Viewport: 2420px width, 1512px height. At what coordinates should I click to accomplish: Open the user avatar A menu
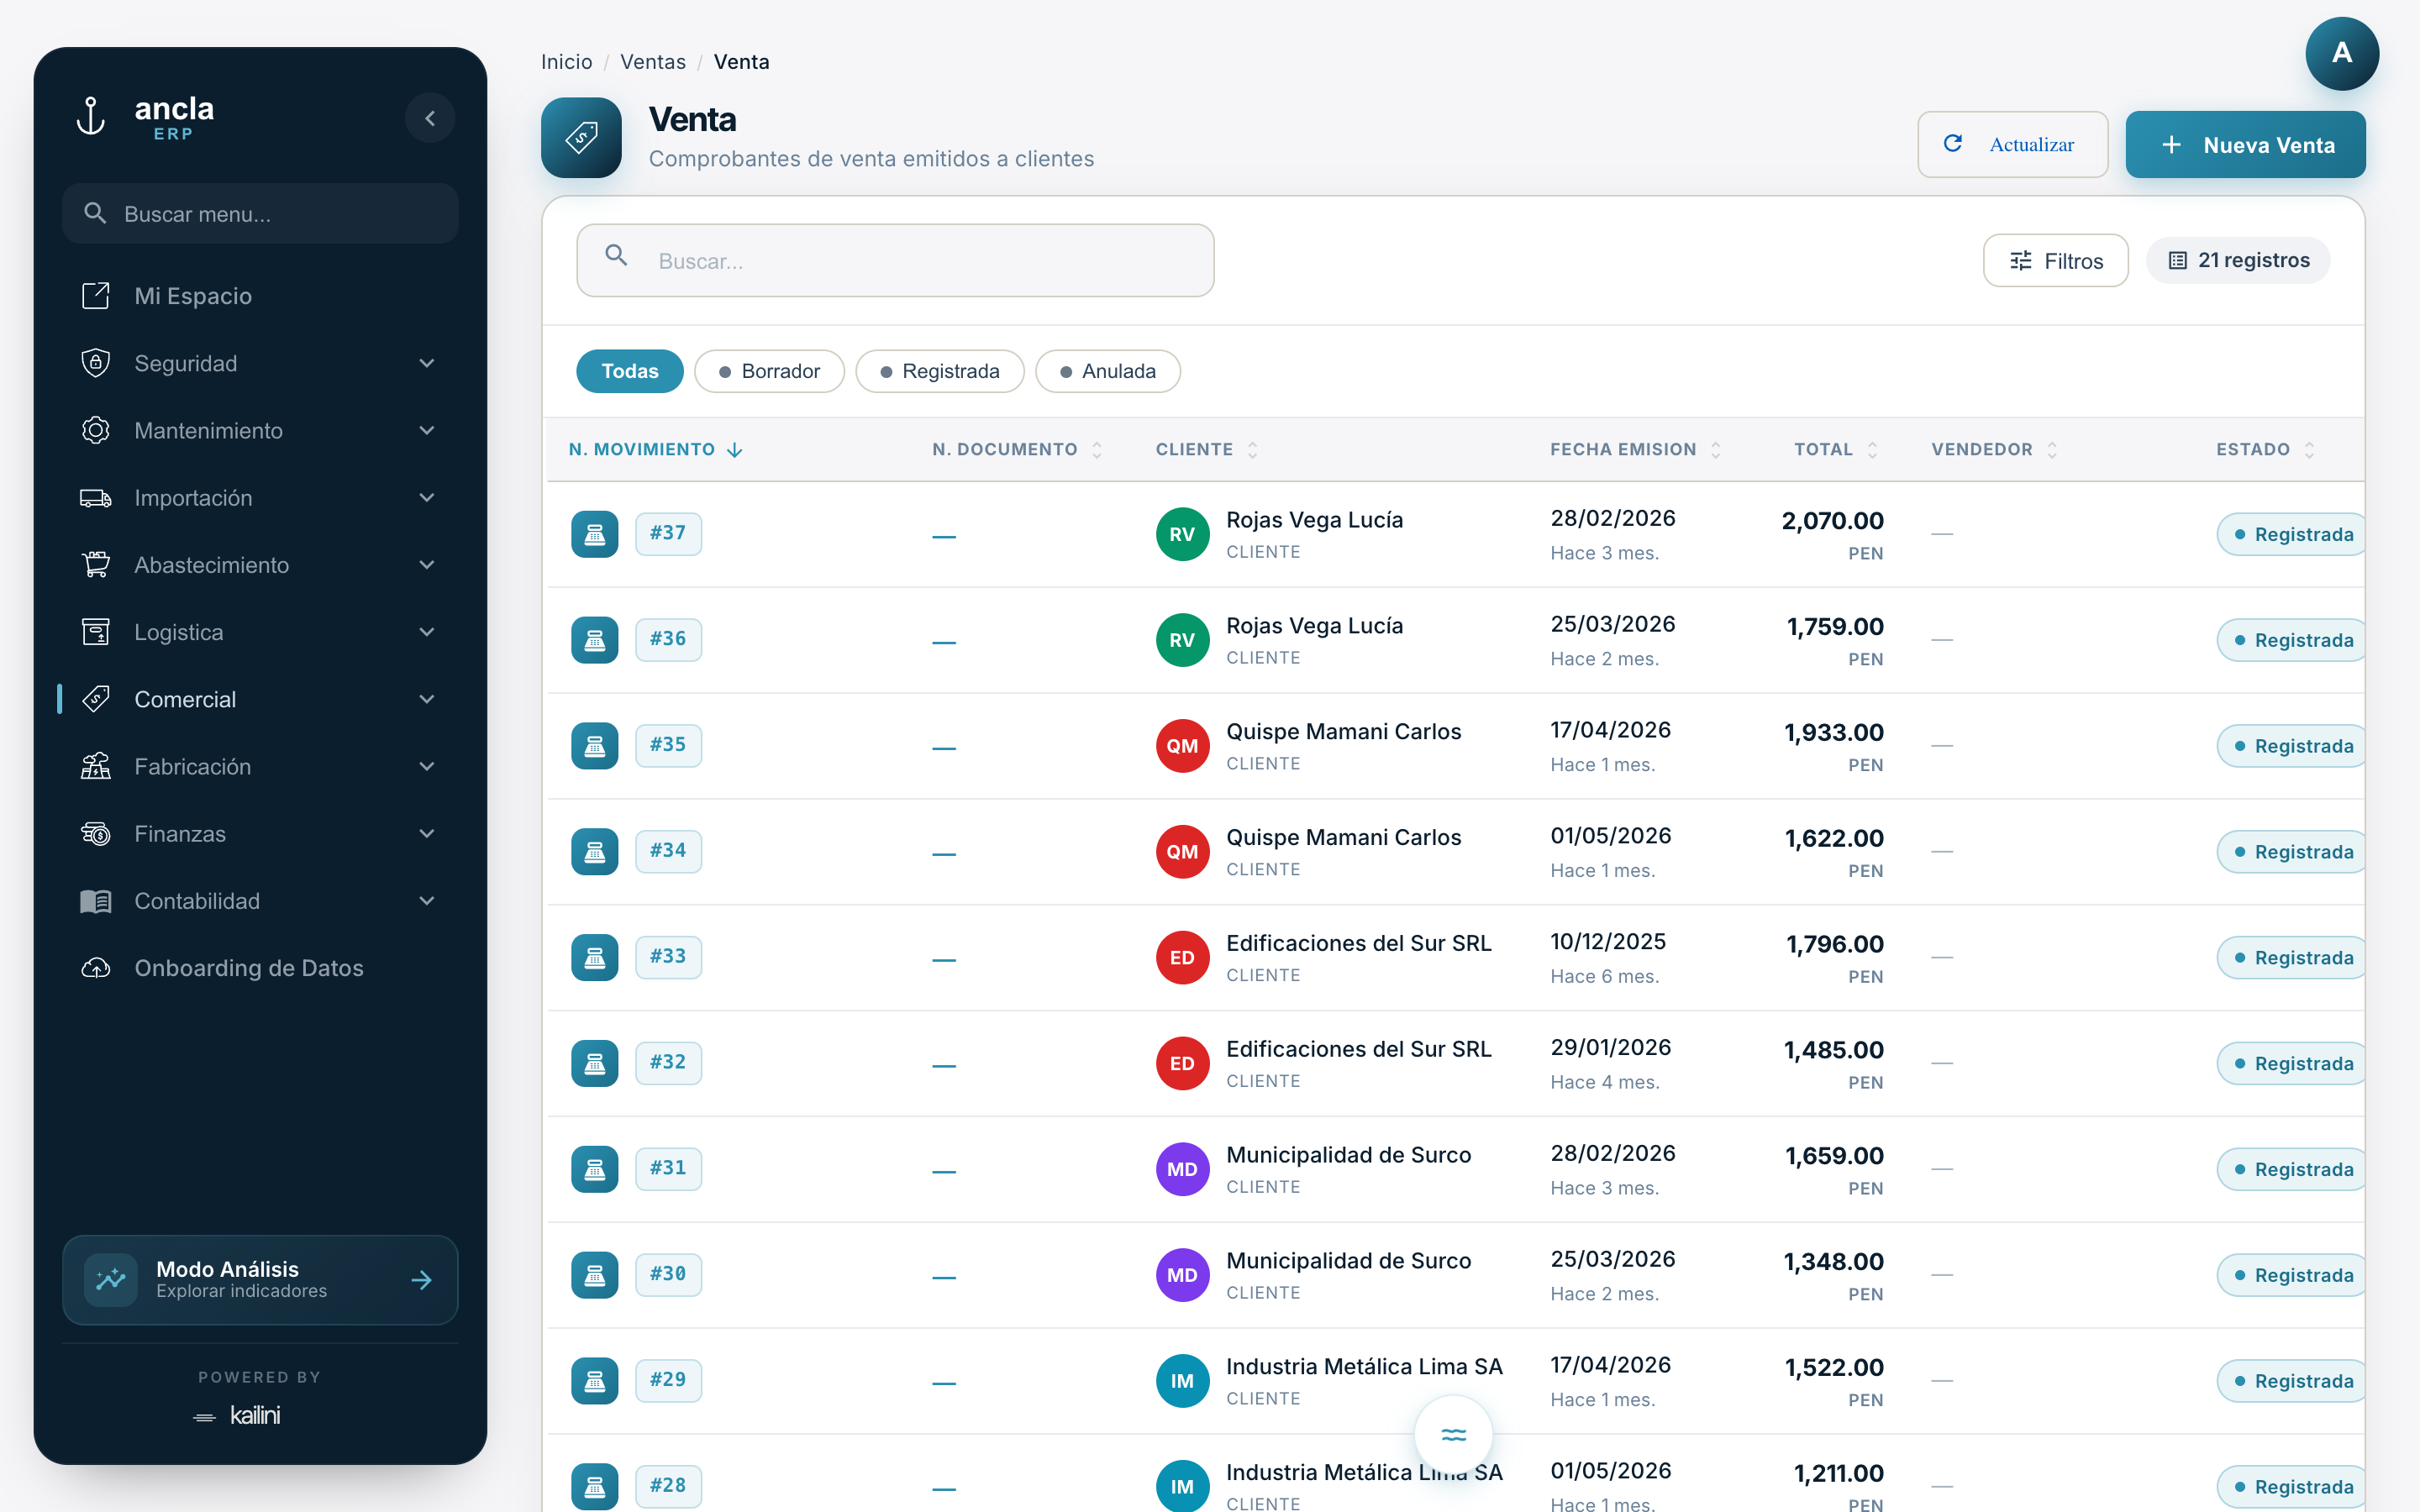2341,53
